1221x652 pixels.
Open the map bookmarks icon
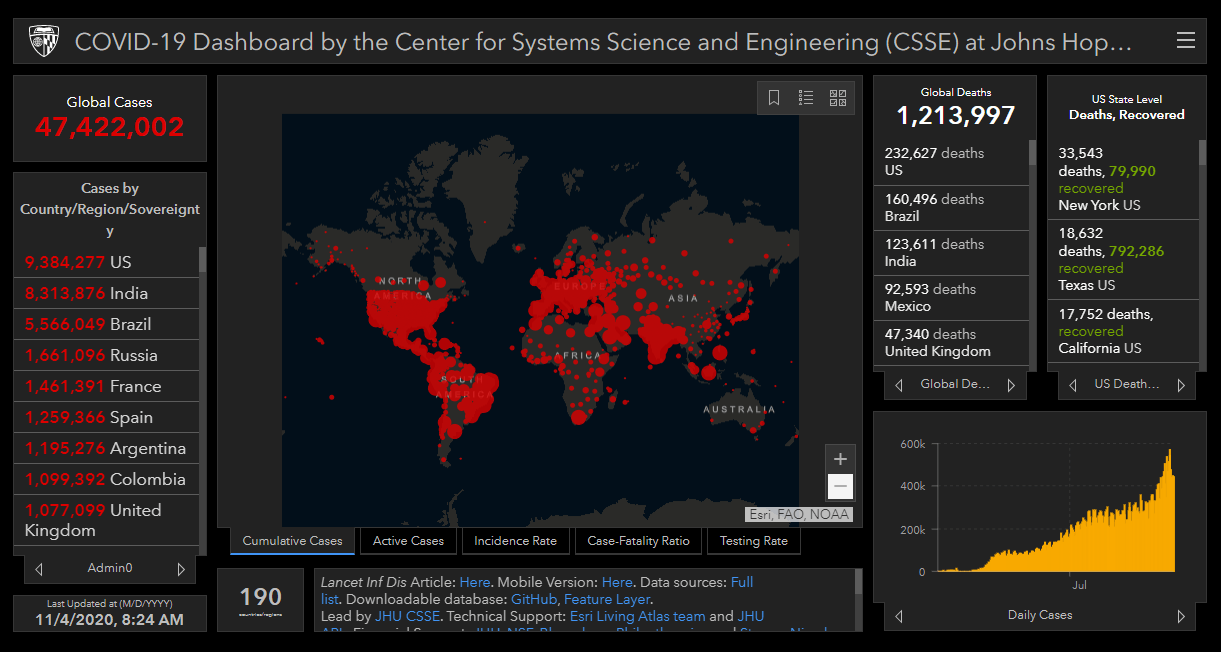pyautogui.click(x=774, y=98)
